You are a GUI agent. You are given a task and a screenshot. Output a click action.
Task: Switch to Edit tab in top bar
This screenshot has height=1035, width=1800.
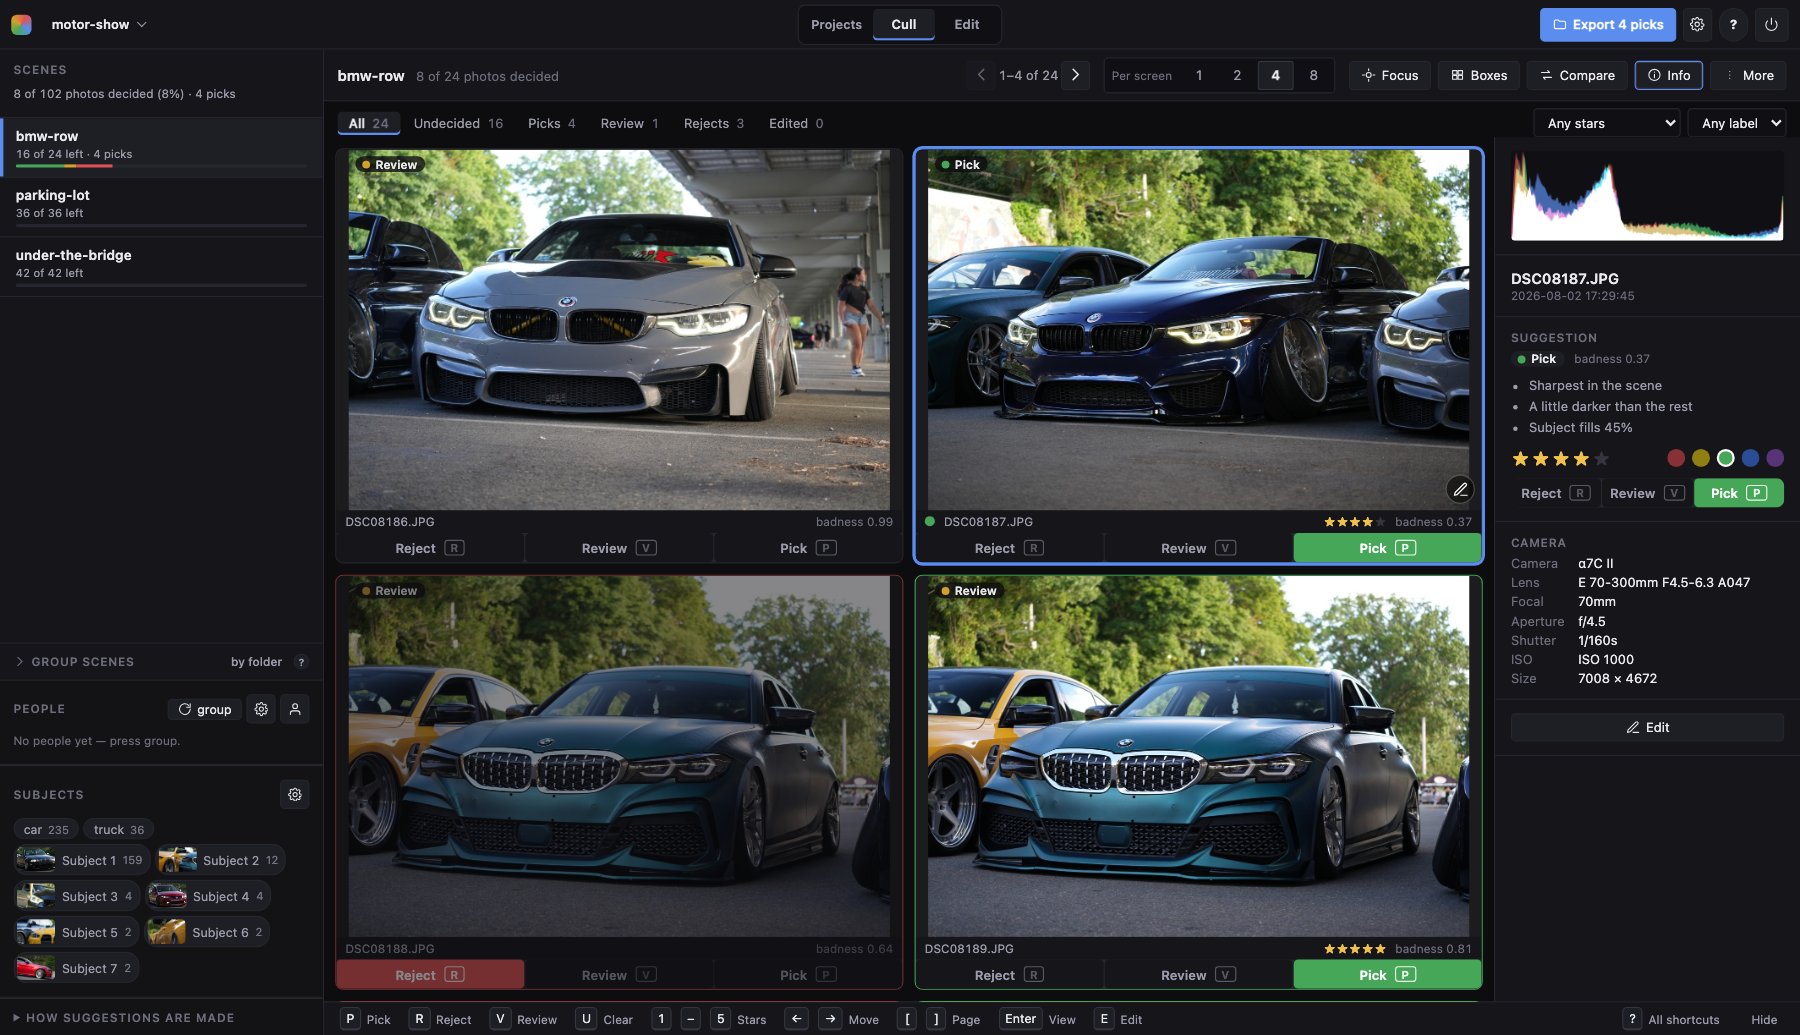pyautogui.click(x=966, y=24)
